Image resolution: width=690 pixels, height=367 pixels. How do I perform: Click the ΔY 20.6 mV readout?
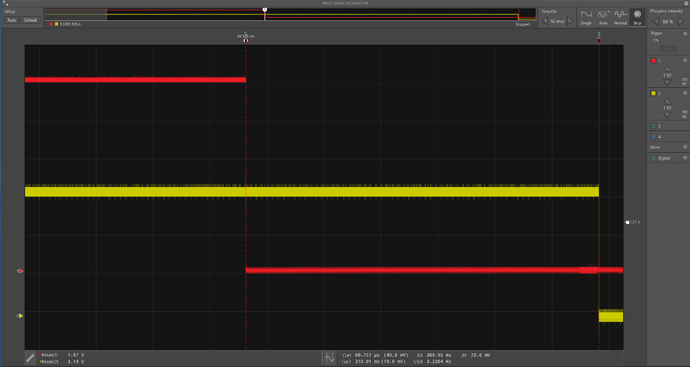[476, 355]
